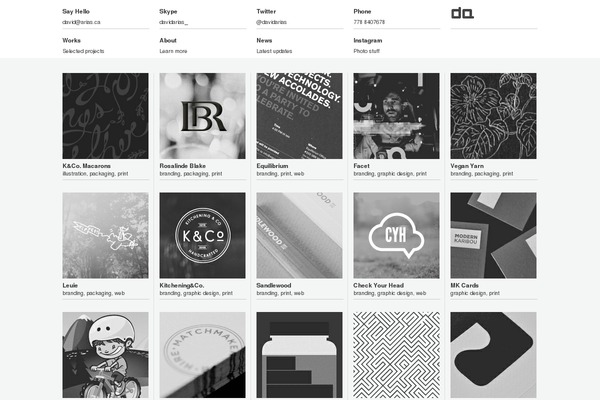600x400 pixels.
Task: Click the CYH cloud logo thumbnail
Action: point(396,235)
